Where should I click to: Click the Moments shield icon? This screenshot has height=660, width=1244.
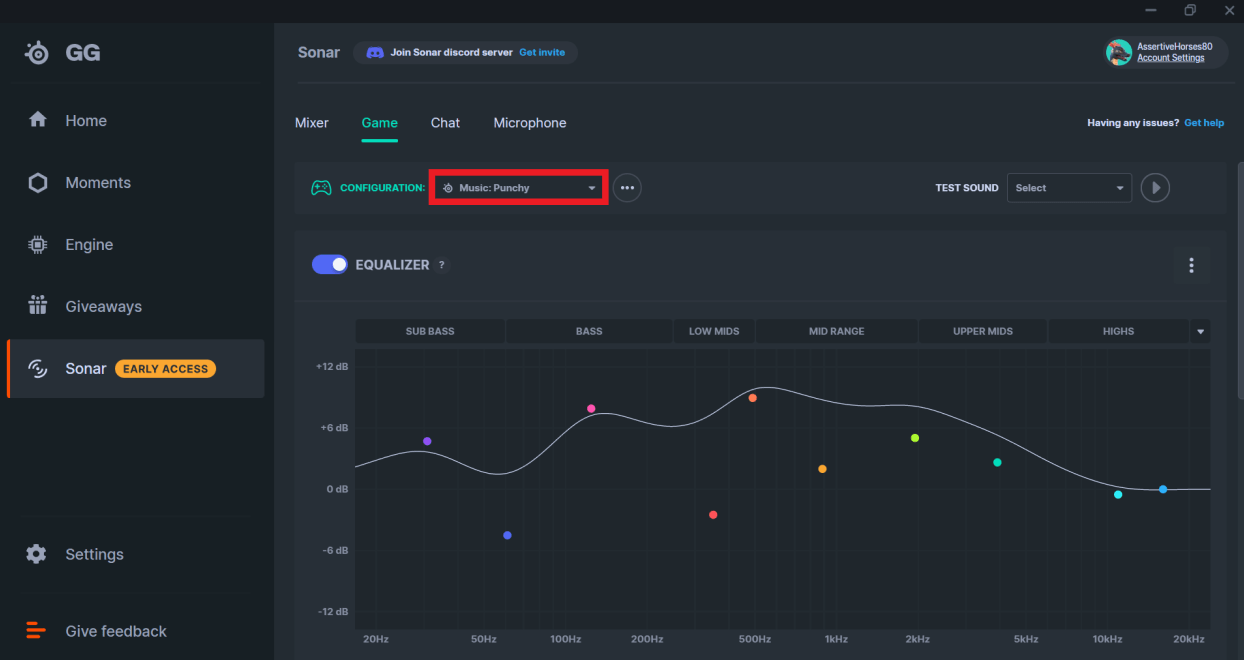click(37, 182)
